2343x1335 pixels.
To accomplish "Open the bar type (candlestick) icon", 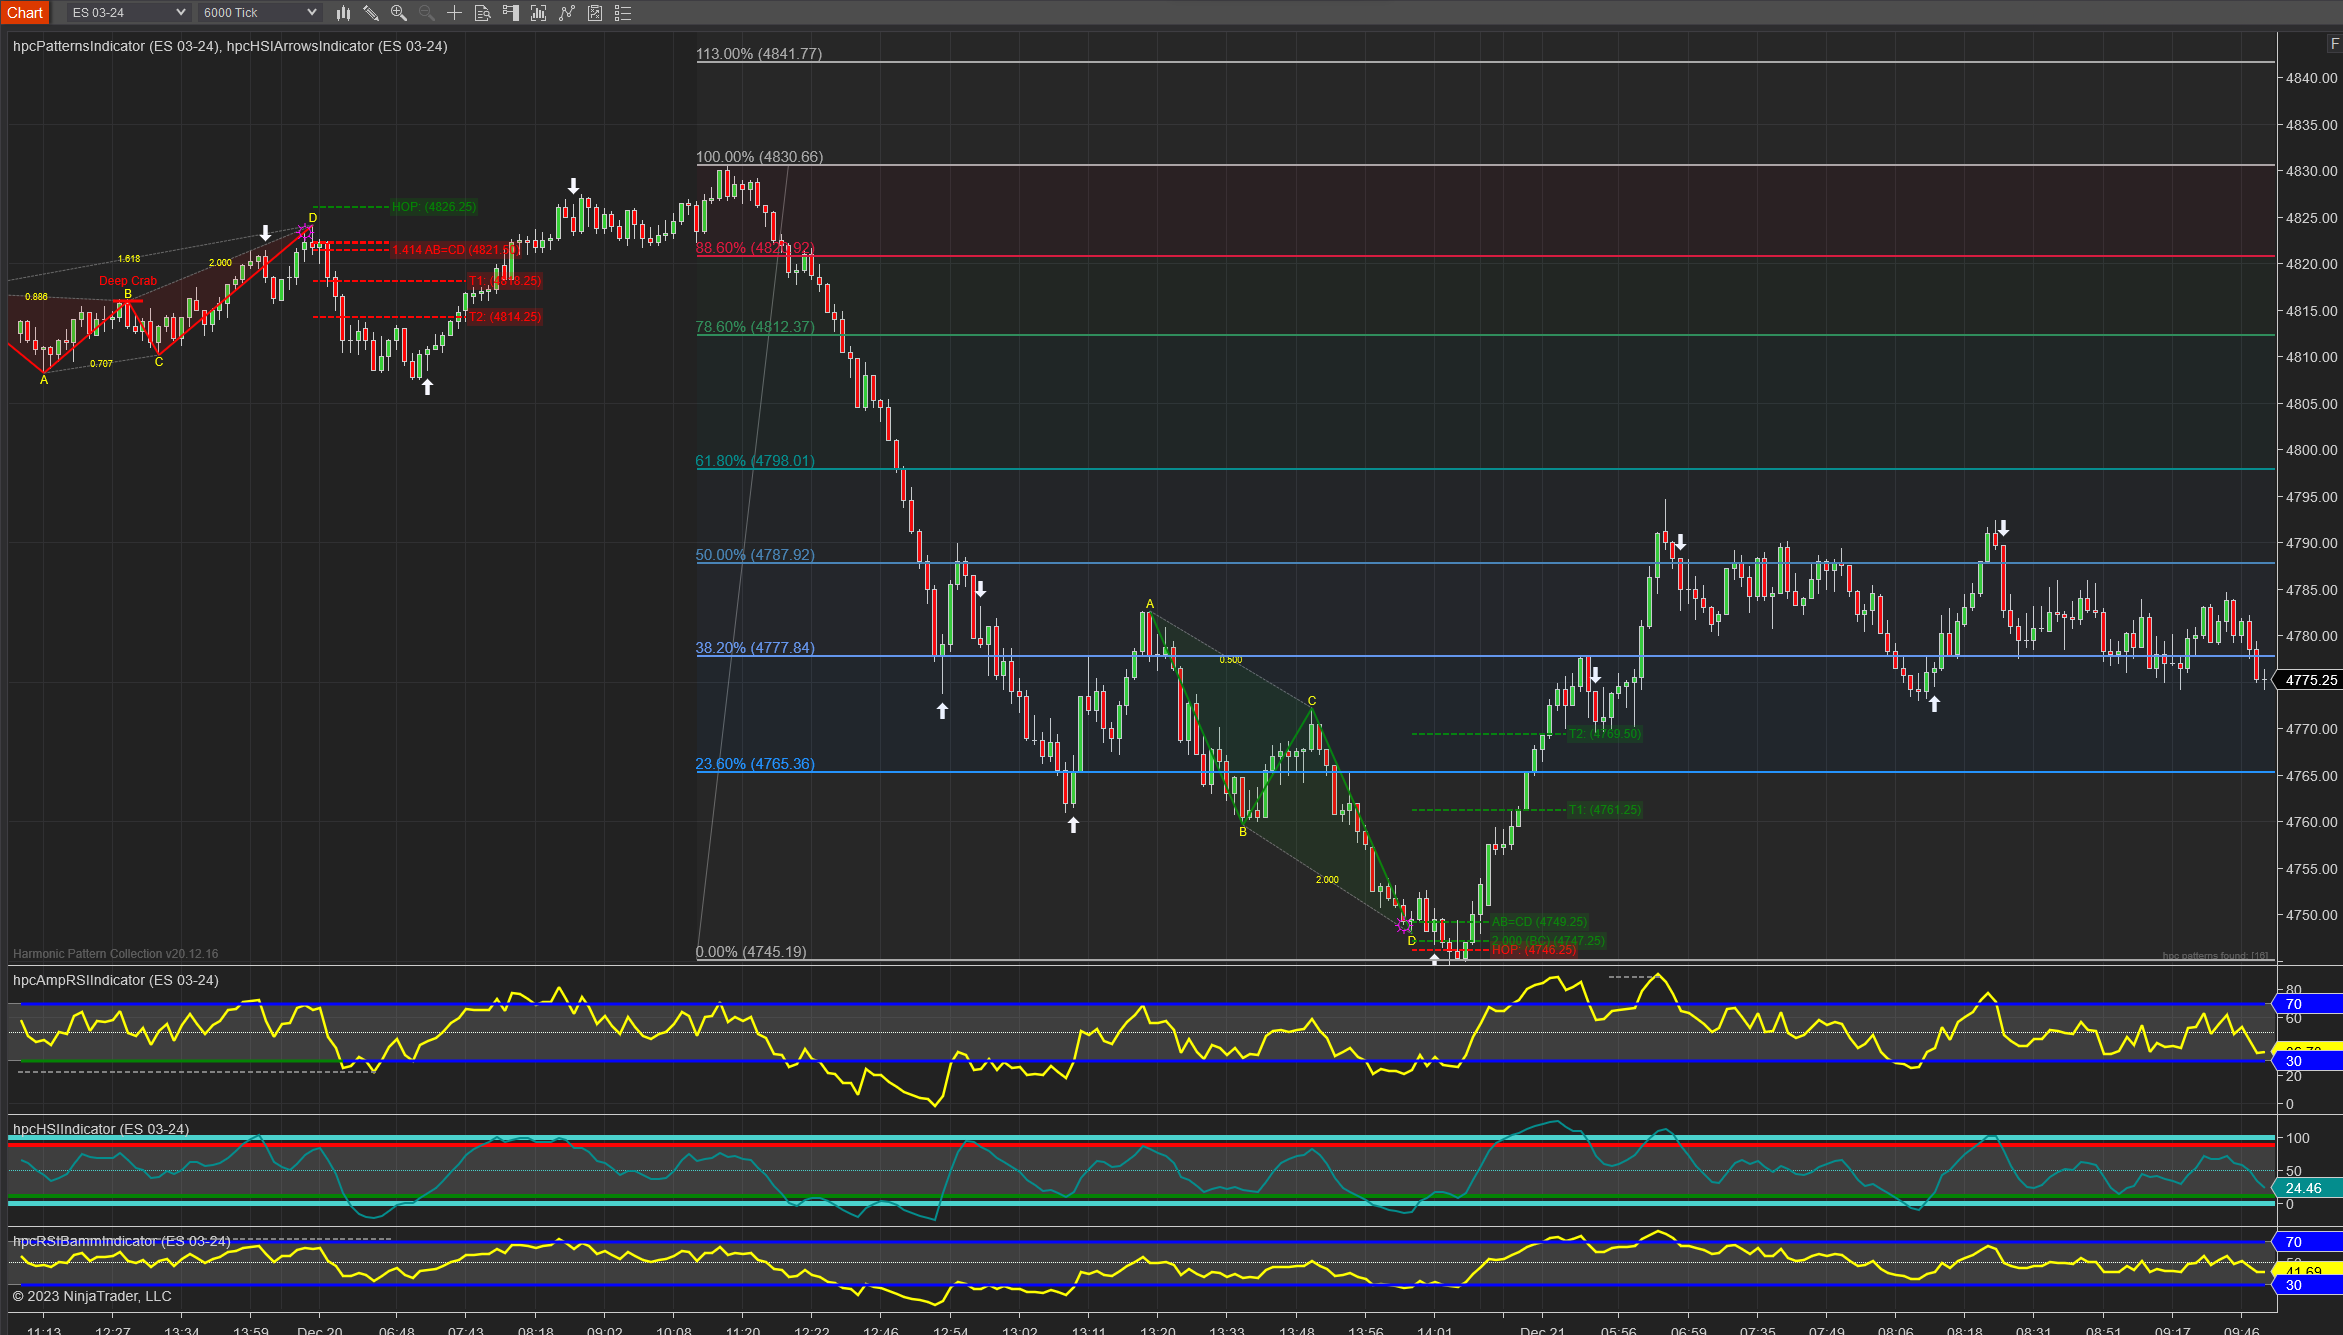I will click(x=343, y=13).
